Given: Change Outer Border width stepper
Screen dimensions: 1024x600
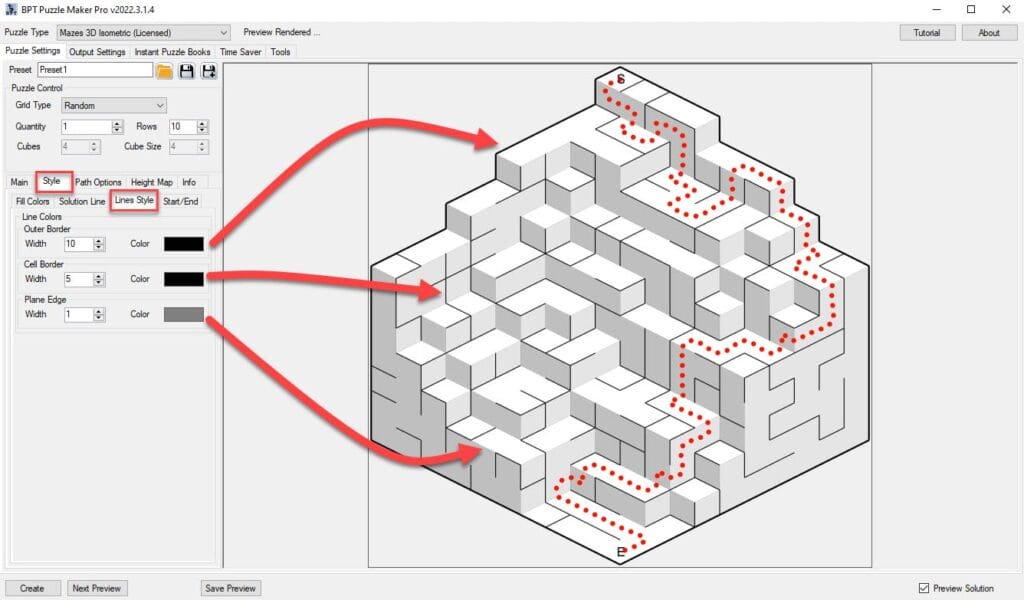Looking at the screenshot, I should [x=98, y=244].
